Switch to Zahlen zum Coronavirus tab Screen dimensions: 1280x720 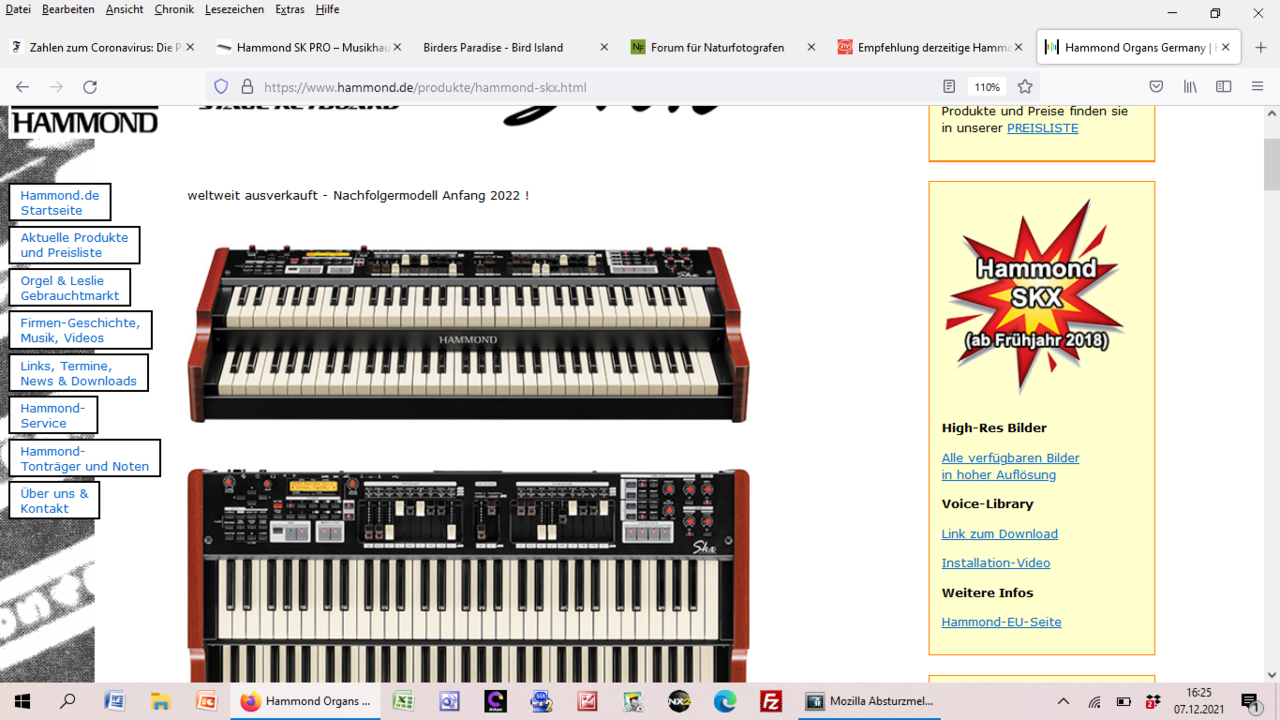pos(104,47)
